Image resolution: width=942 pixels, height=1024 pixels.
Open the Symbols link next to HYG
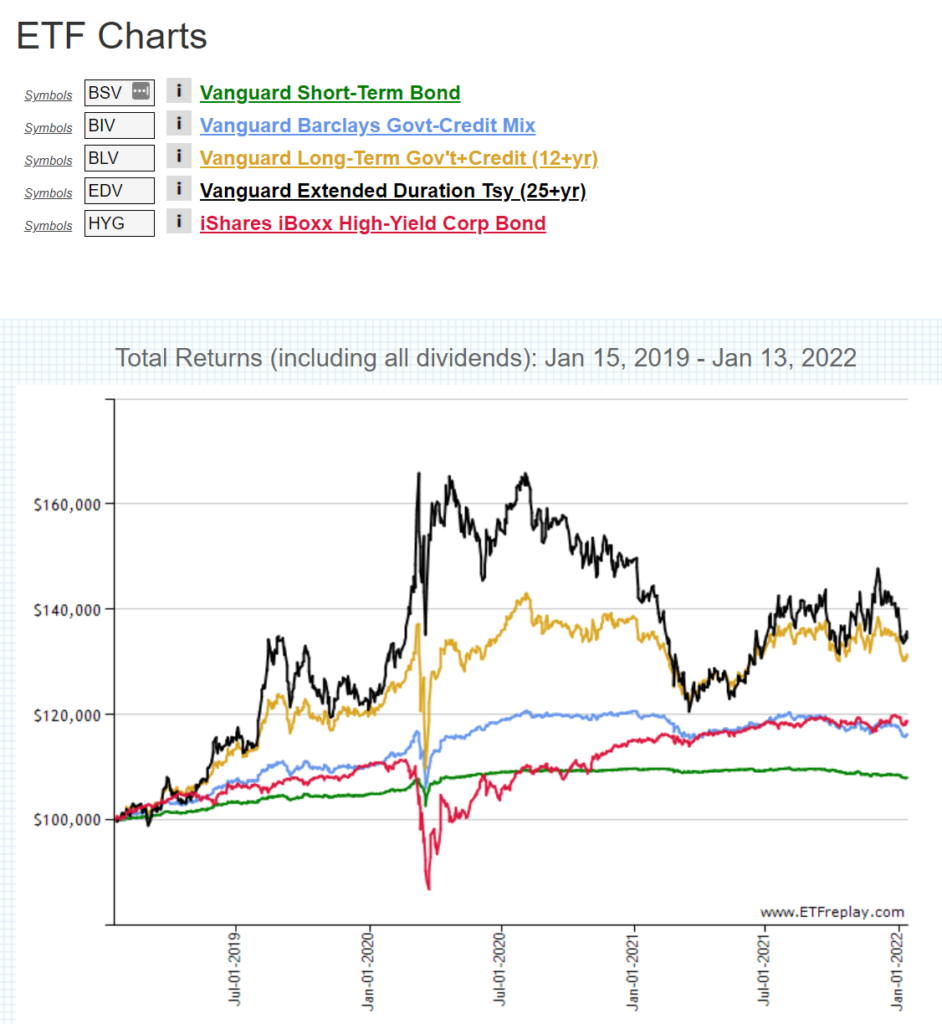coord(48,226)
